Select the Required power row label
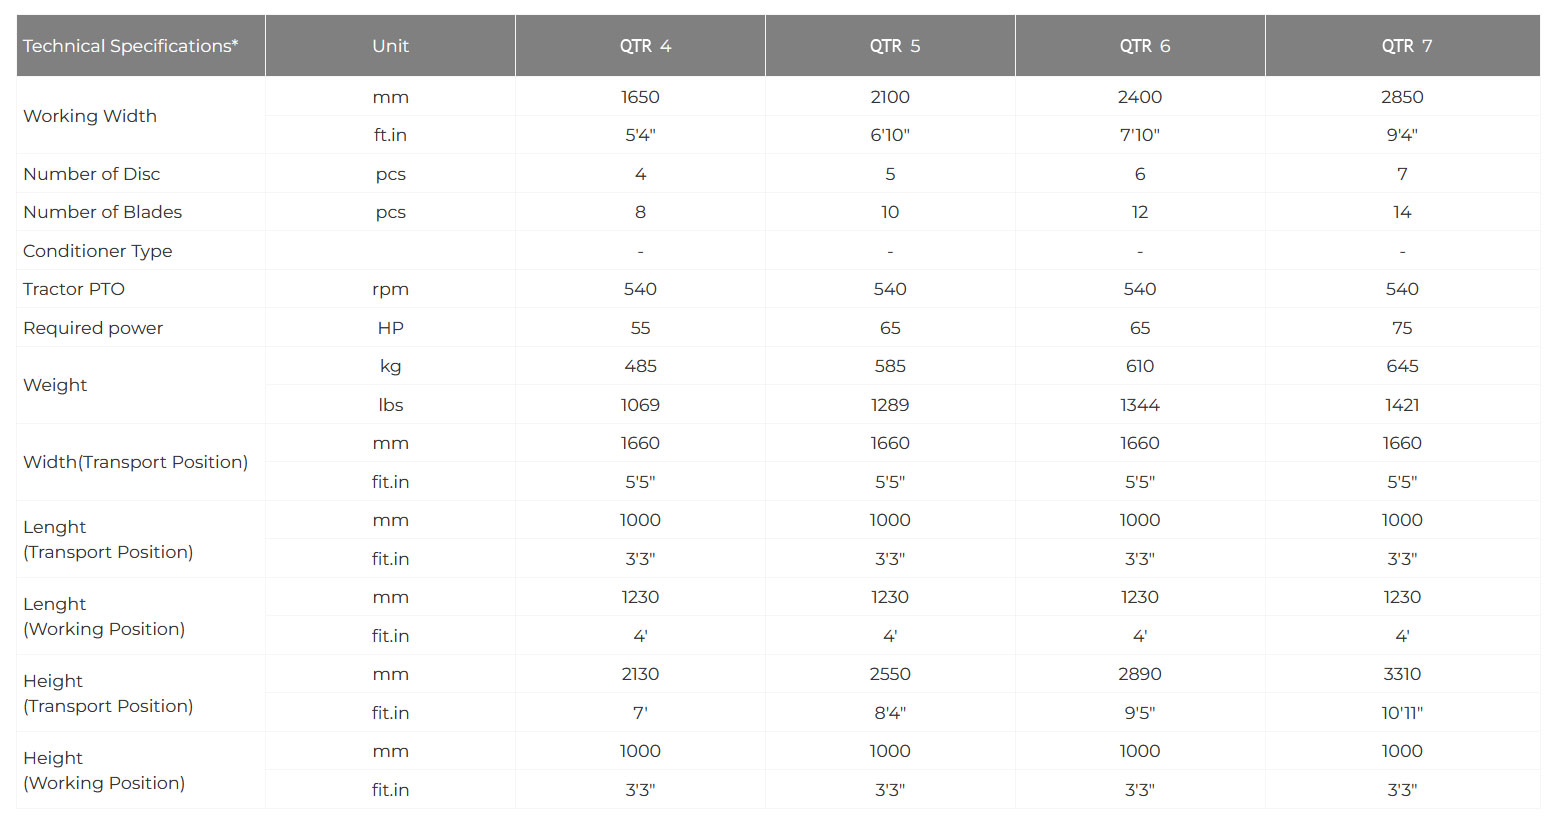 tap(93, 328)
